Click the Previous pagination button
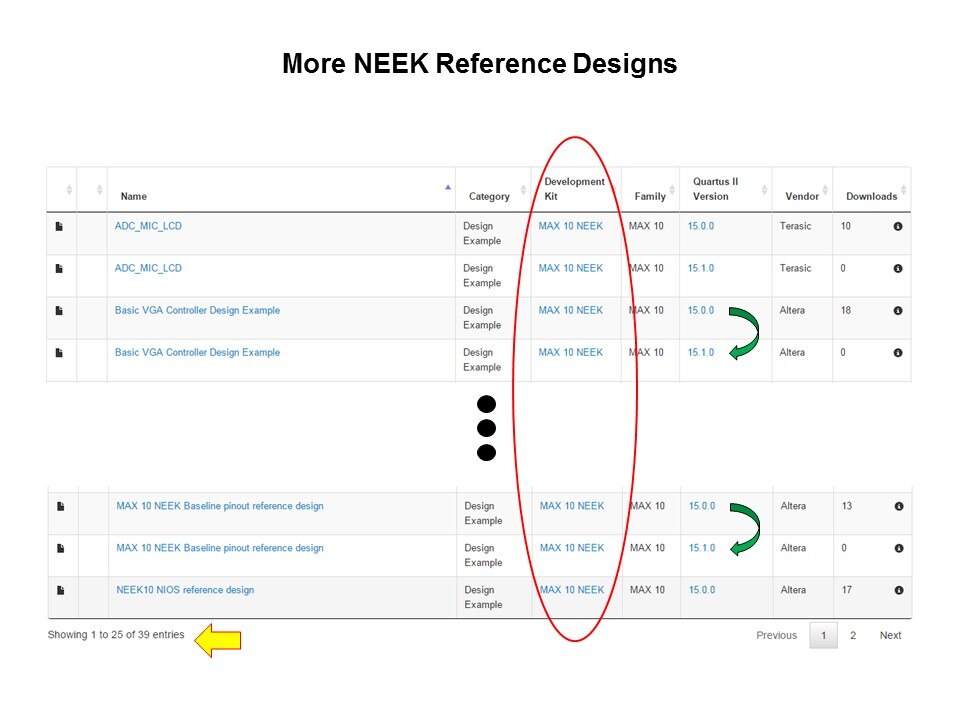 (x=776, y=636)
